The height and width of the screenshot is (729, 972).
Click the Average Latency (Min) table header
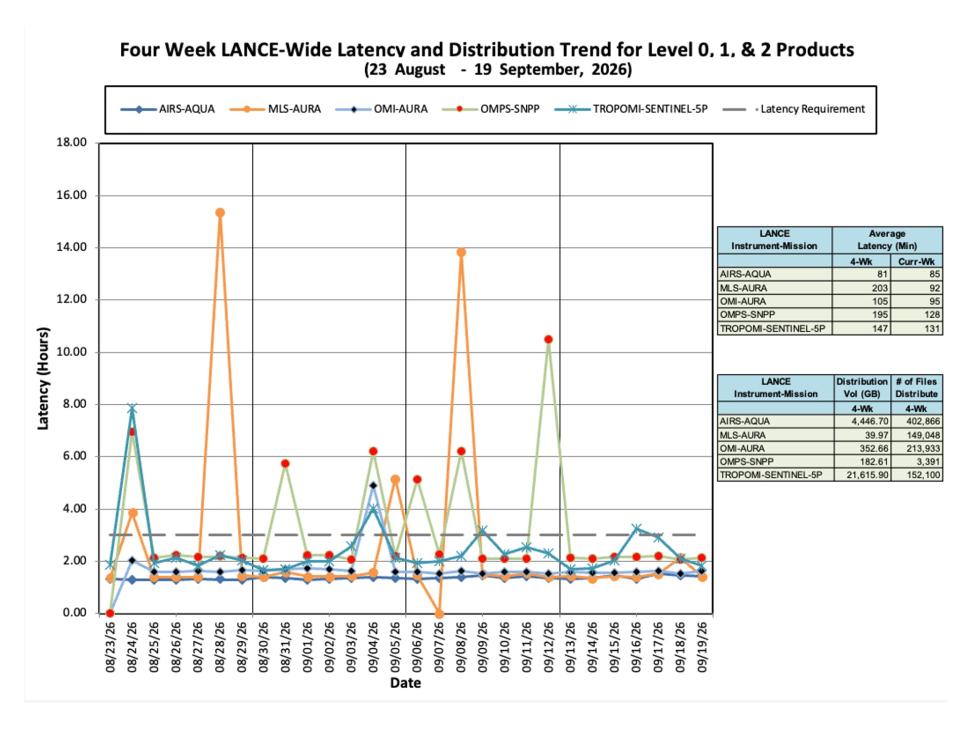click(x=886, y=240)
